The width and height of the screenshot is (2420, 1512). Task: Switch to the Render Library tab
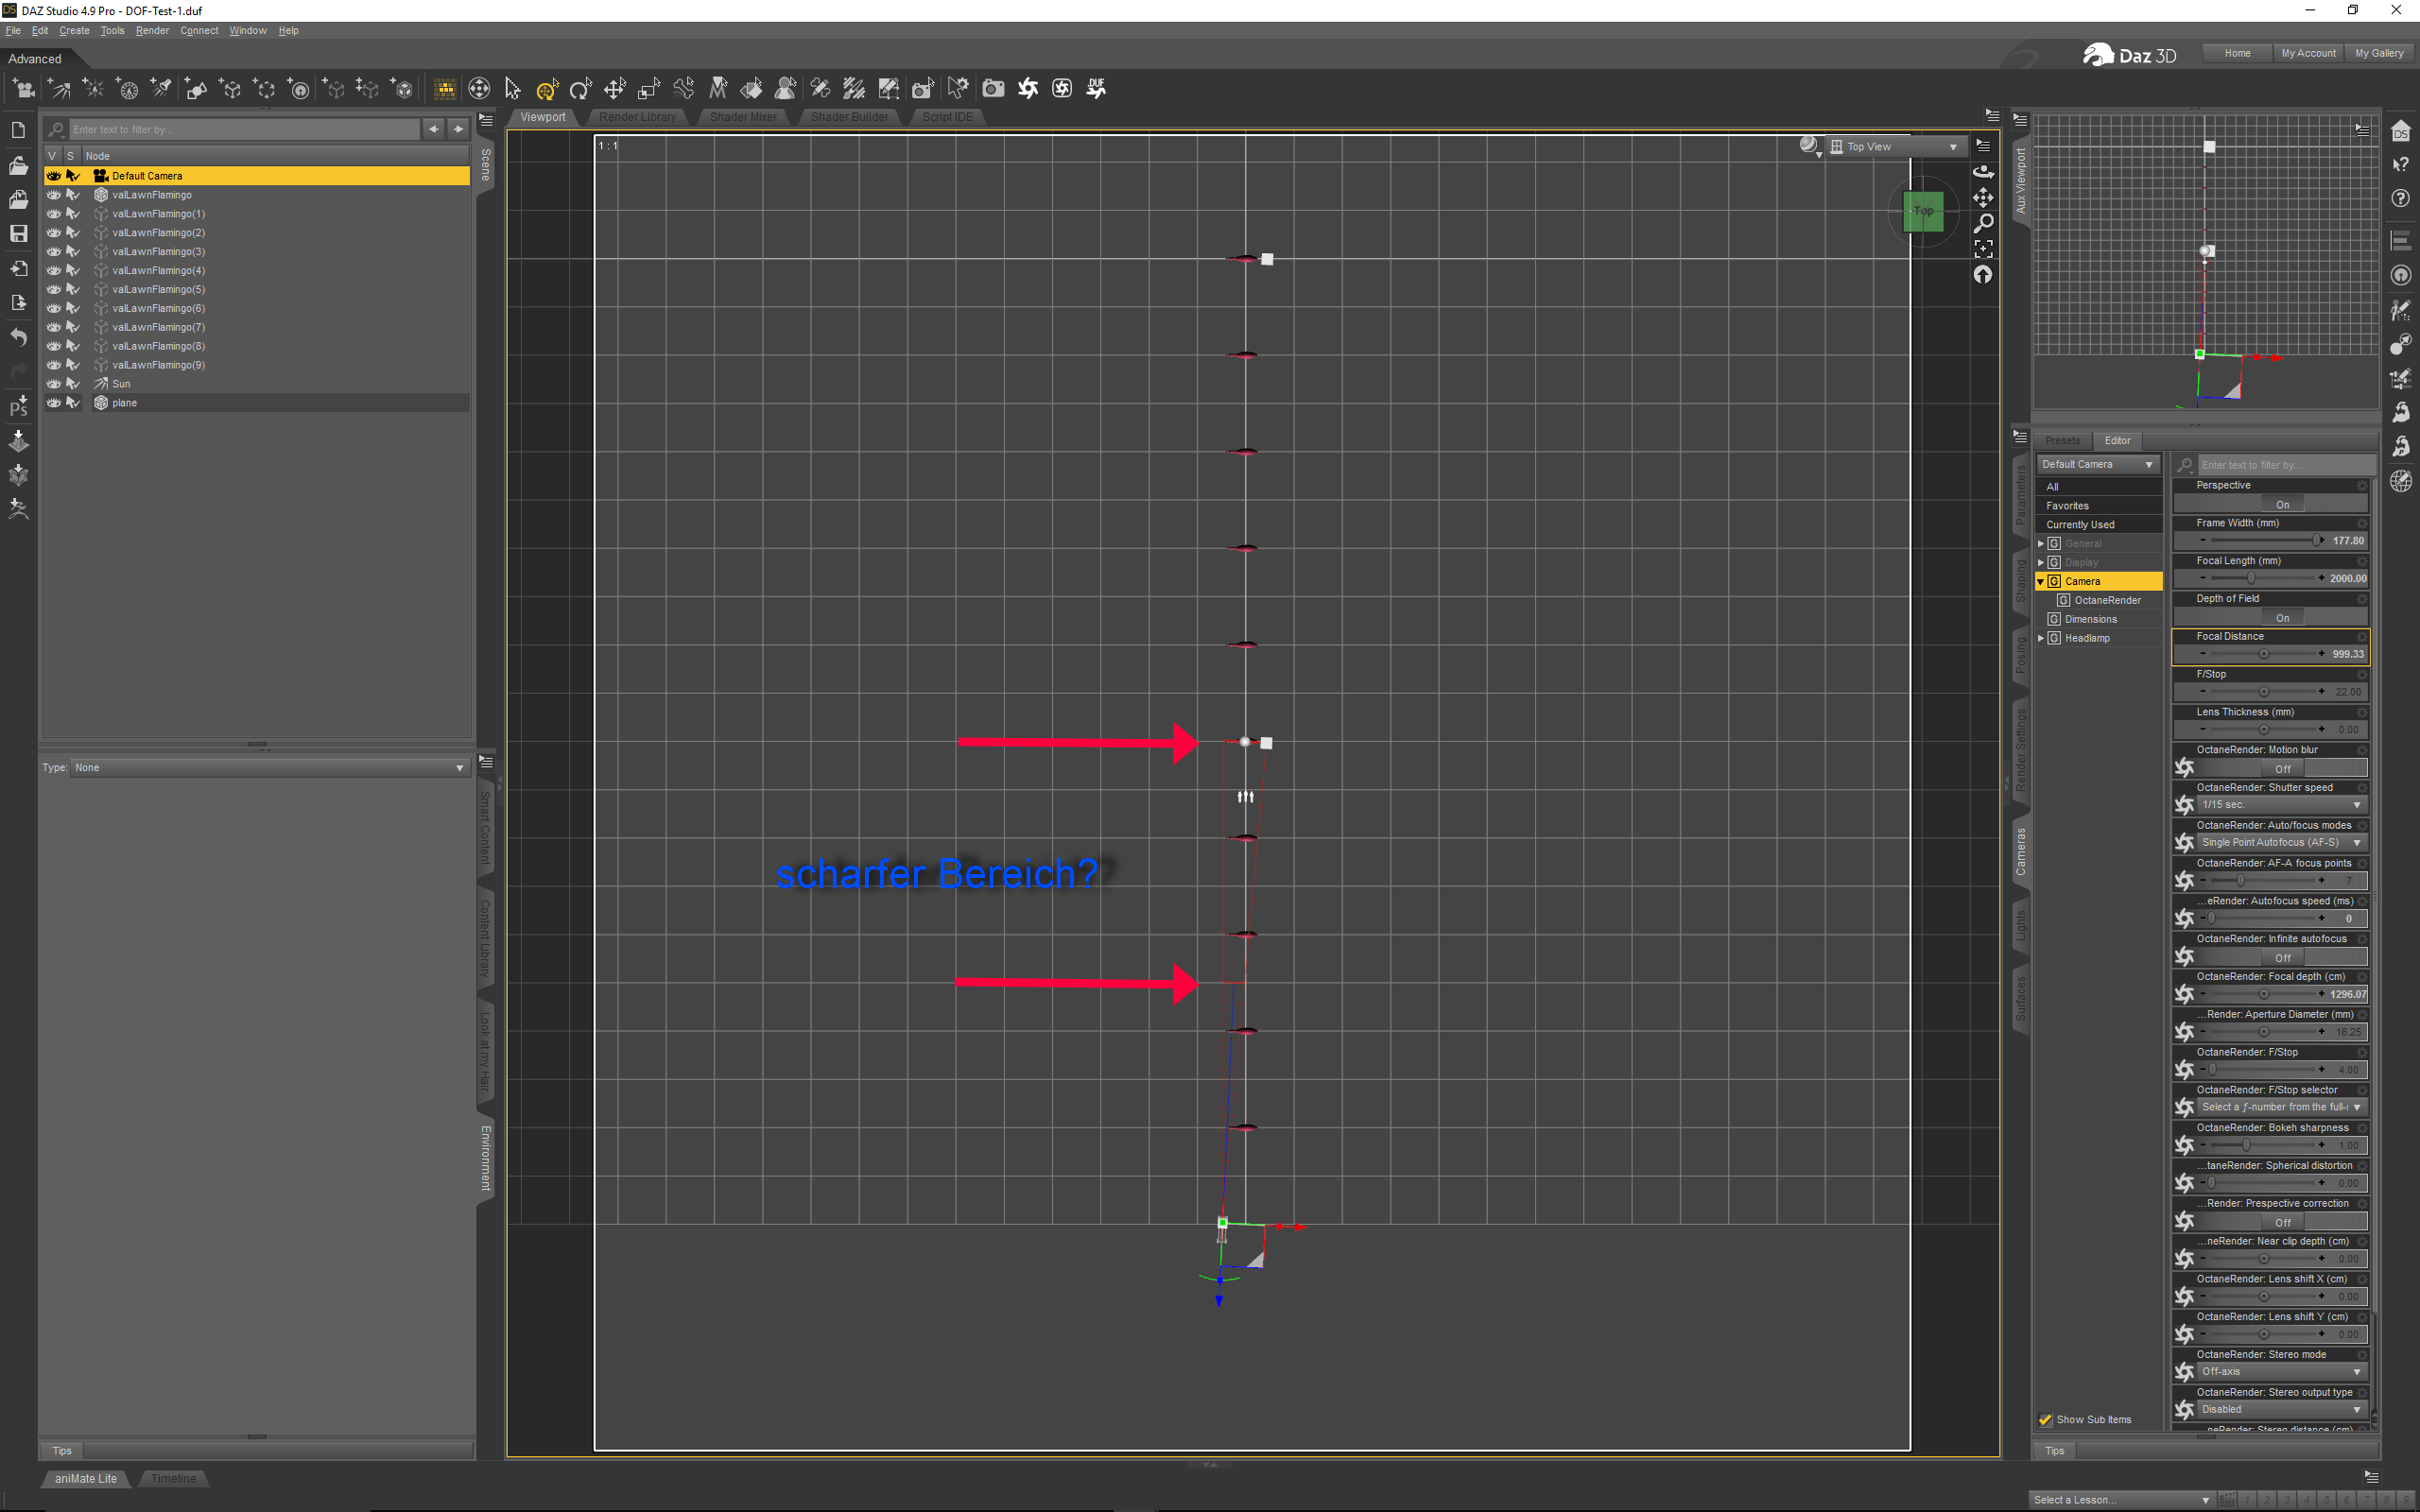coord(637,117)
